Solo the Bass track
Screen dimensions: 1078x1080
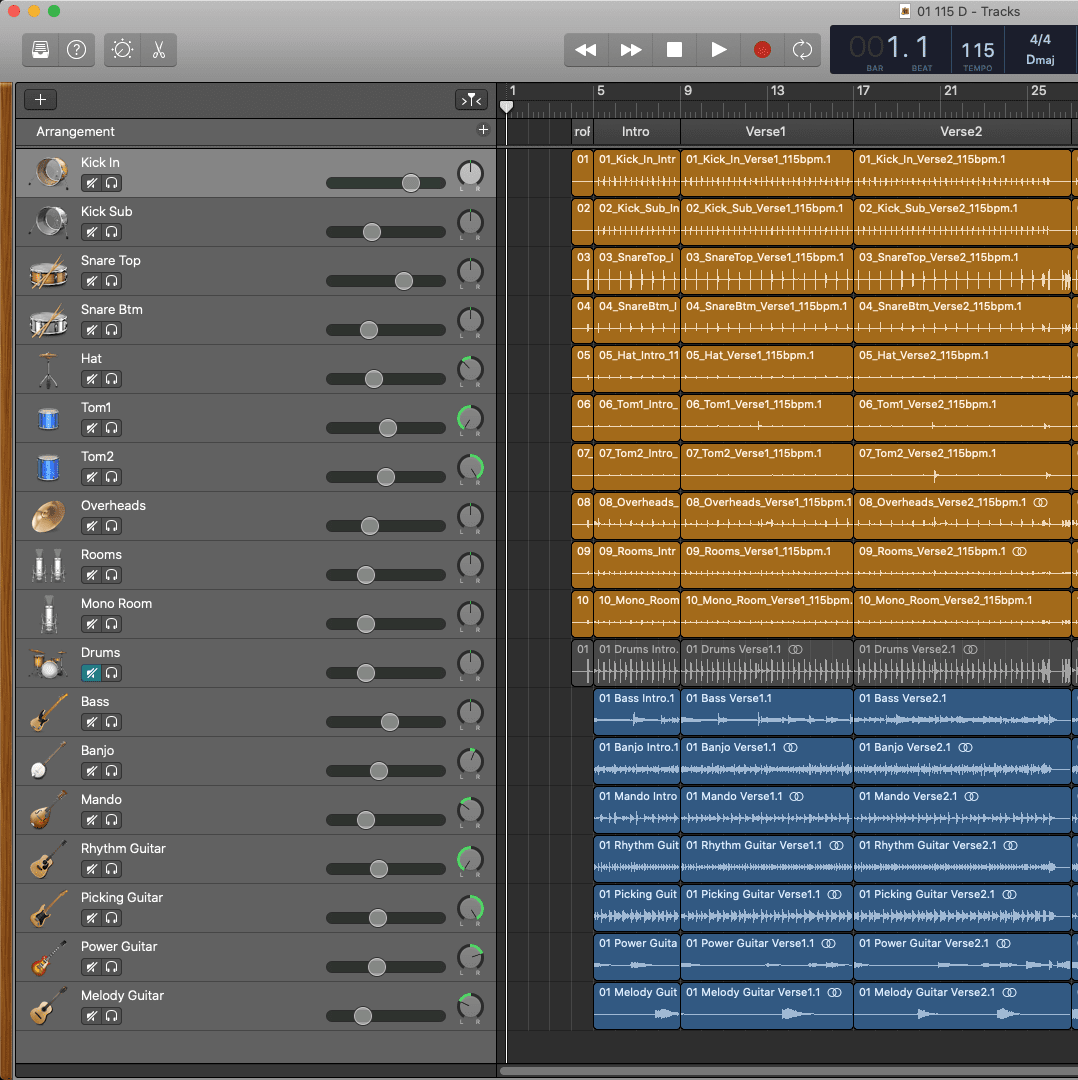pos(111,722)
